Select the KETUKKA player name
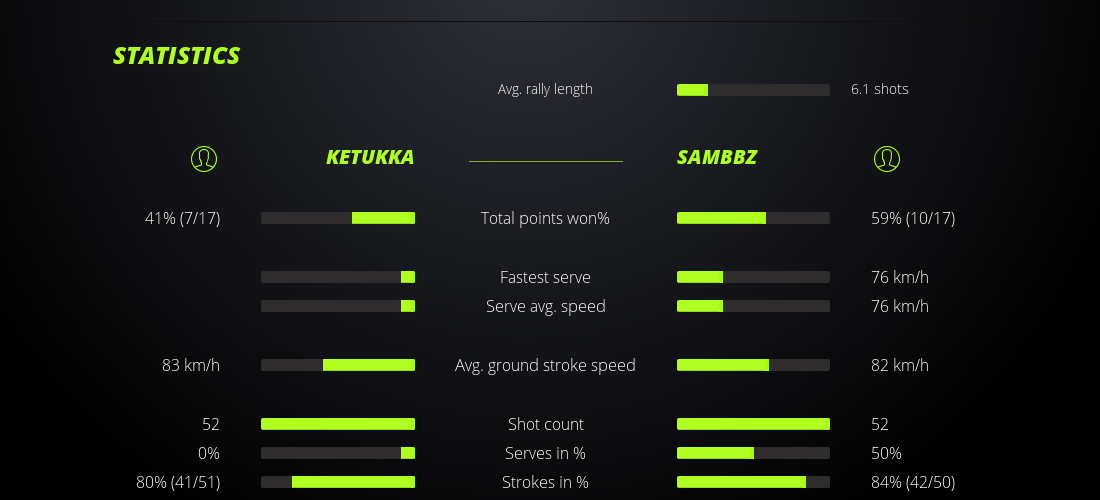 pos(370,157)
